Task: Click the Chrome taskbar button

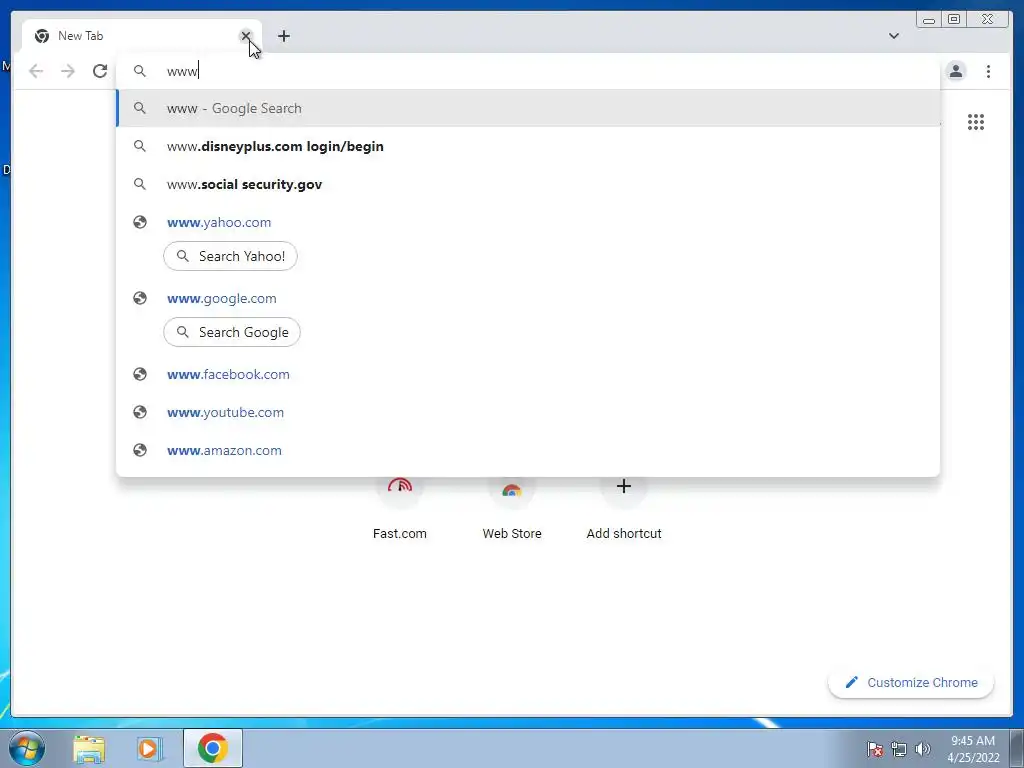Action: point(212,748)
